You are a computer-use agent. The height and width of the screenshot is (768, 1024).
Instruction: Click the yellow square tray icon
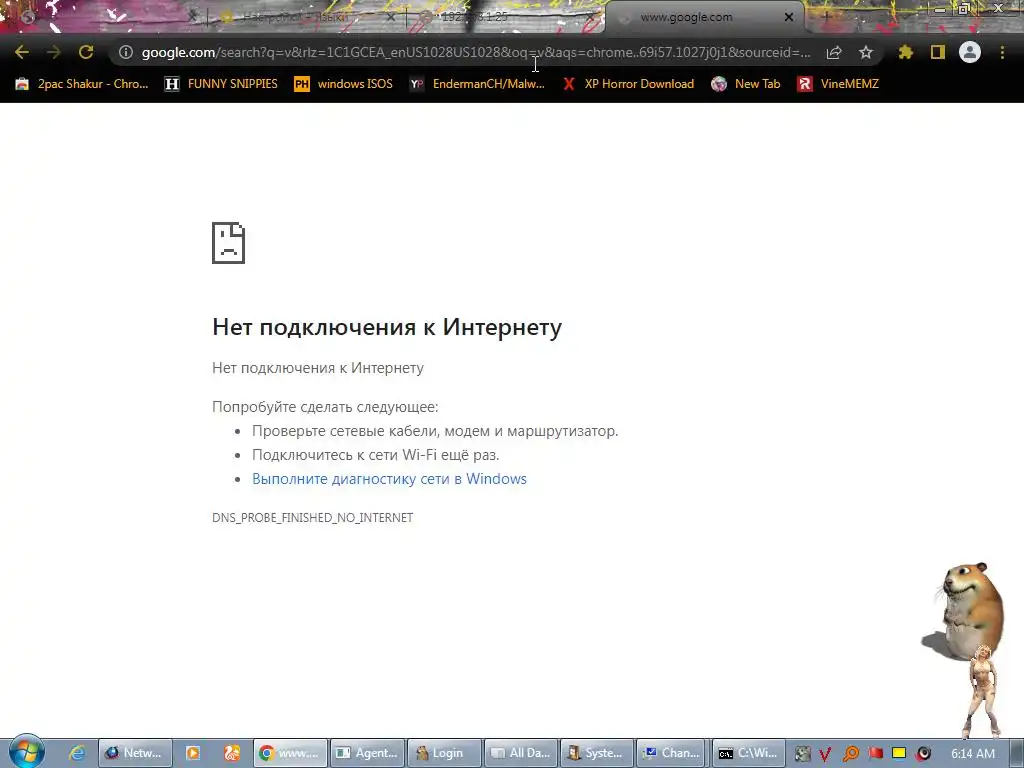[899, 754]
